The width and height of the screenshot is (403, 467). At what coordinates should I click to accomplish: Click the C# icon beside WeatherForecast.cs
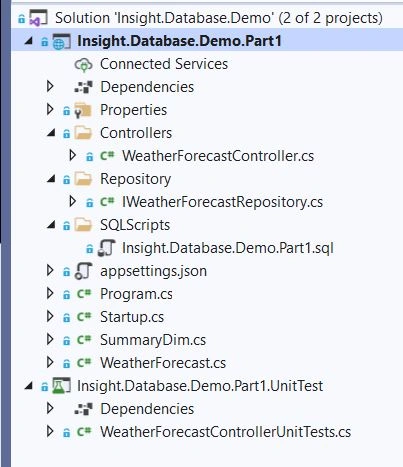coord(84,363)
